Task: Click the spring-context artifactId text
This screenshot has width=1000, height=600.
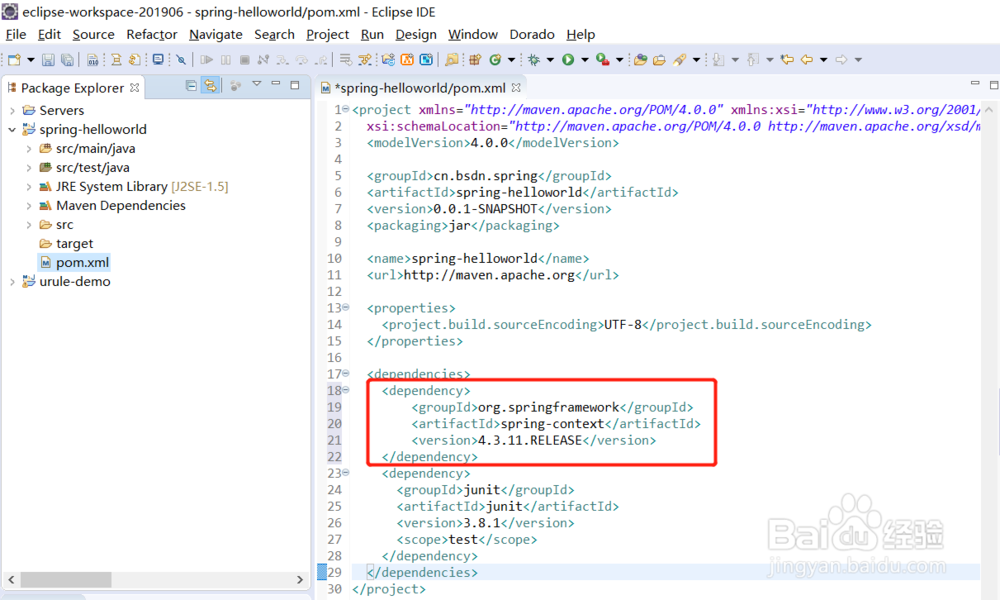Action: [552, 423]
